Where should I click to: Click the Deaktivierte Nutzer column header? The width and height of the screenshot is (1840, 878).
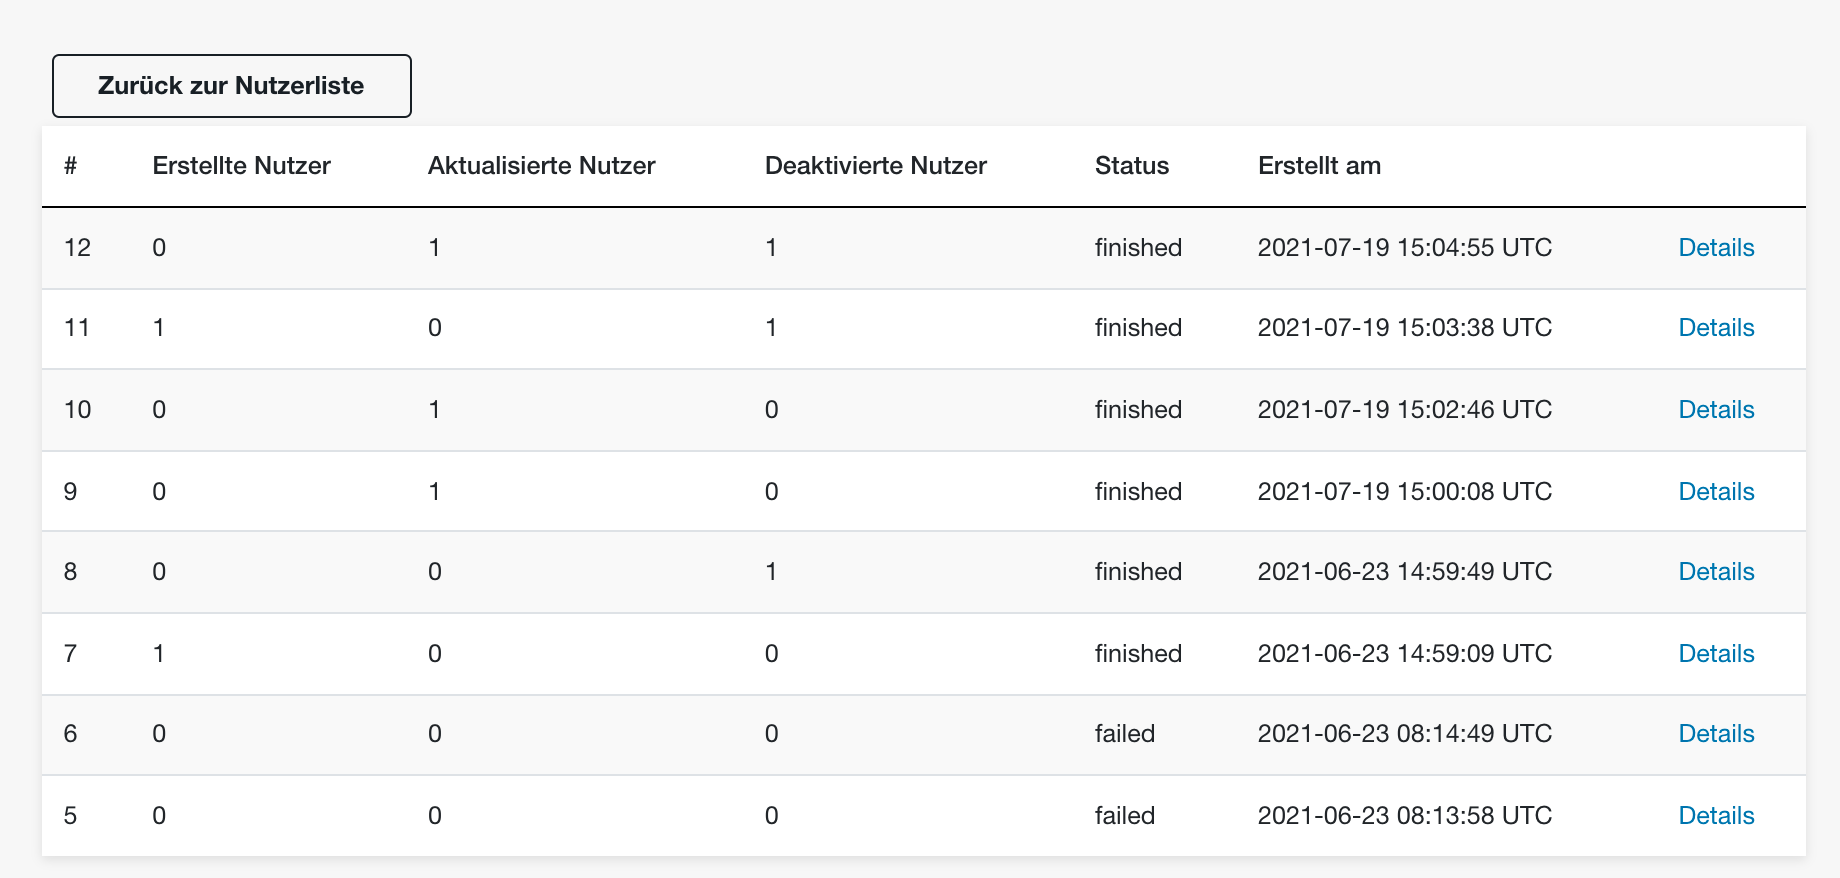(875, 166)
